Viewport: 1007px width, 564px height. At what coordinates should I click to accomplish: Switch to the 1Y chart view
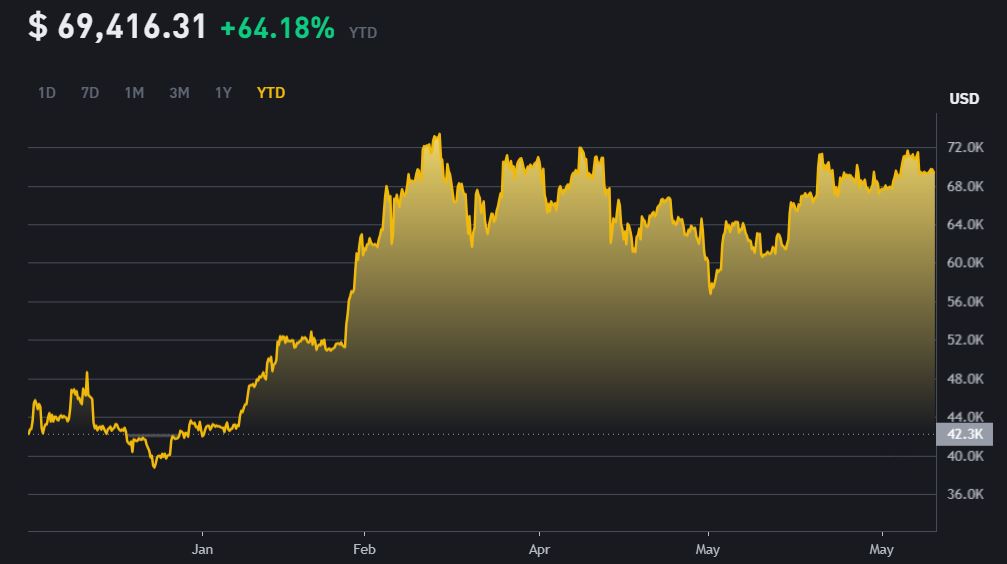pyautogui.click(x=223, y=93)
